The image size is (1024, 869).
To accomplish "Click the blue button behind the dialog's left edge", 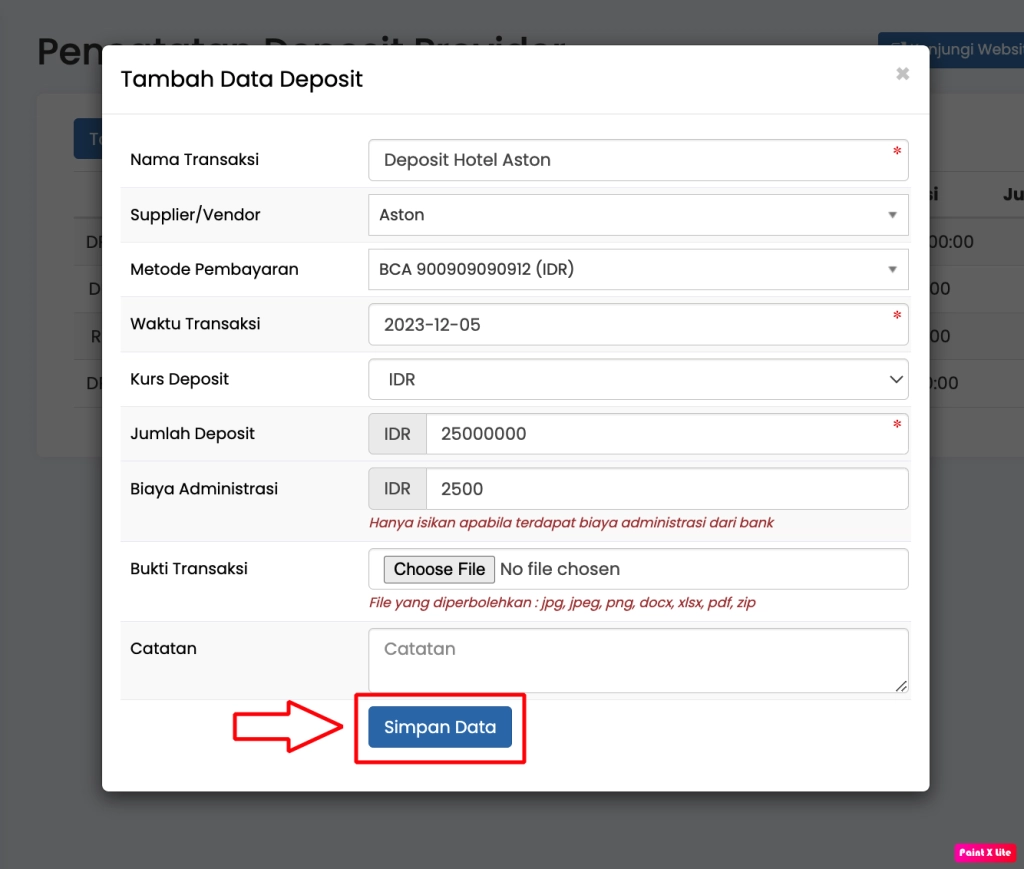I will click(88, 139).
